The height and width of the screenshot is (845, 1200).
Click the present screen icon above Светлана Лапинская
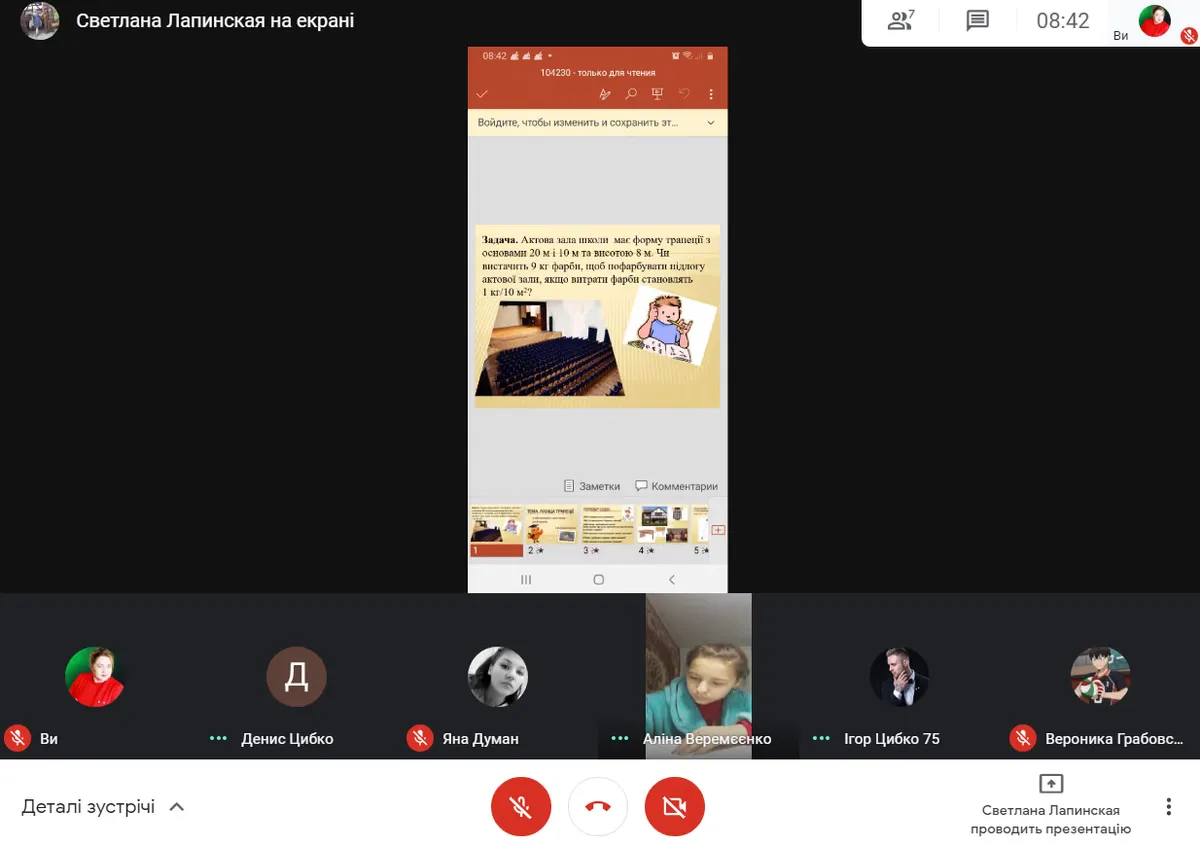1050,783
